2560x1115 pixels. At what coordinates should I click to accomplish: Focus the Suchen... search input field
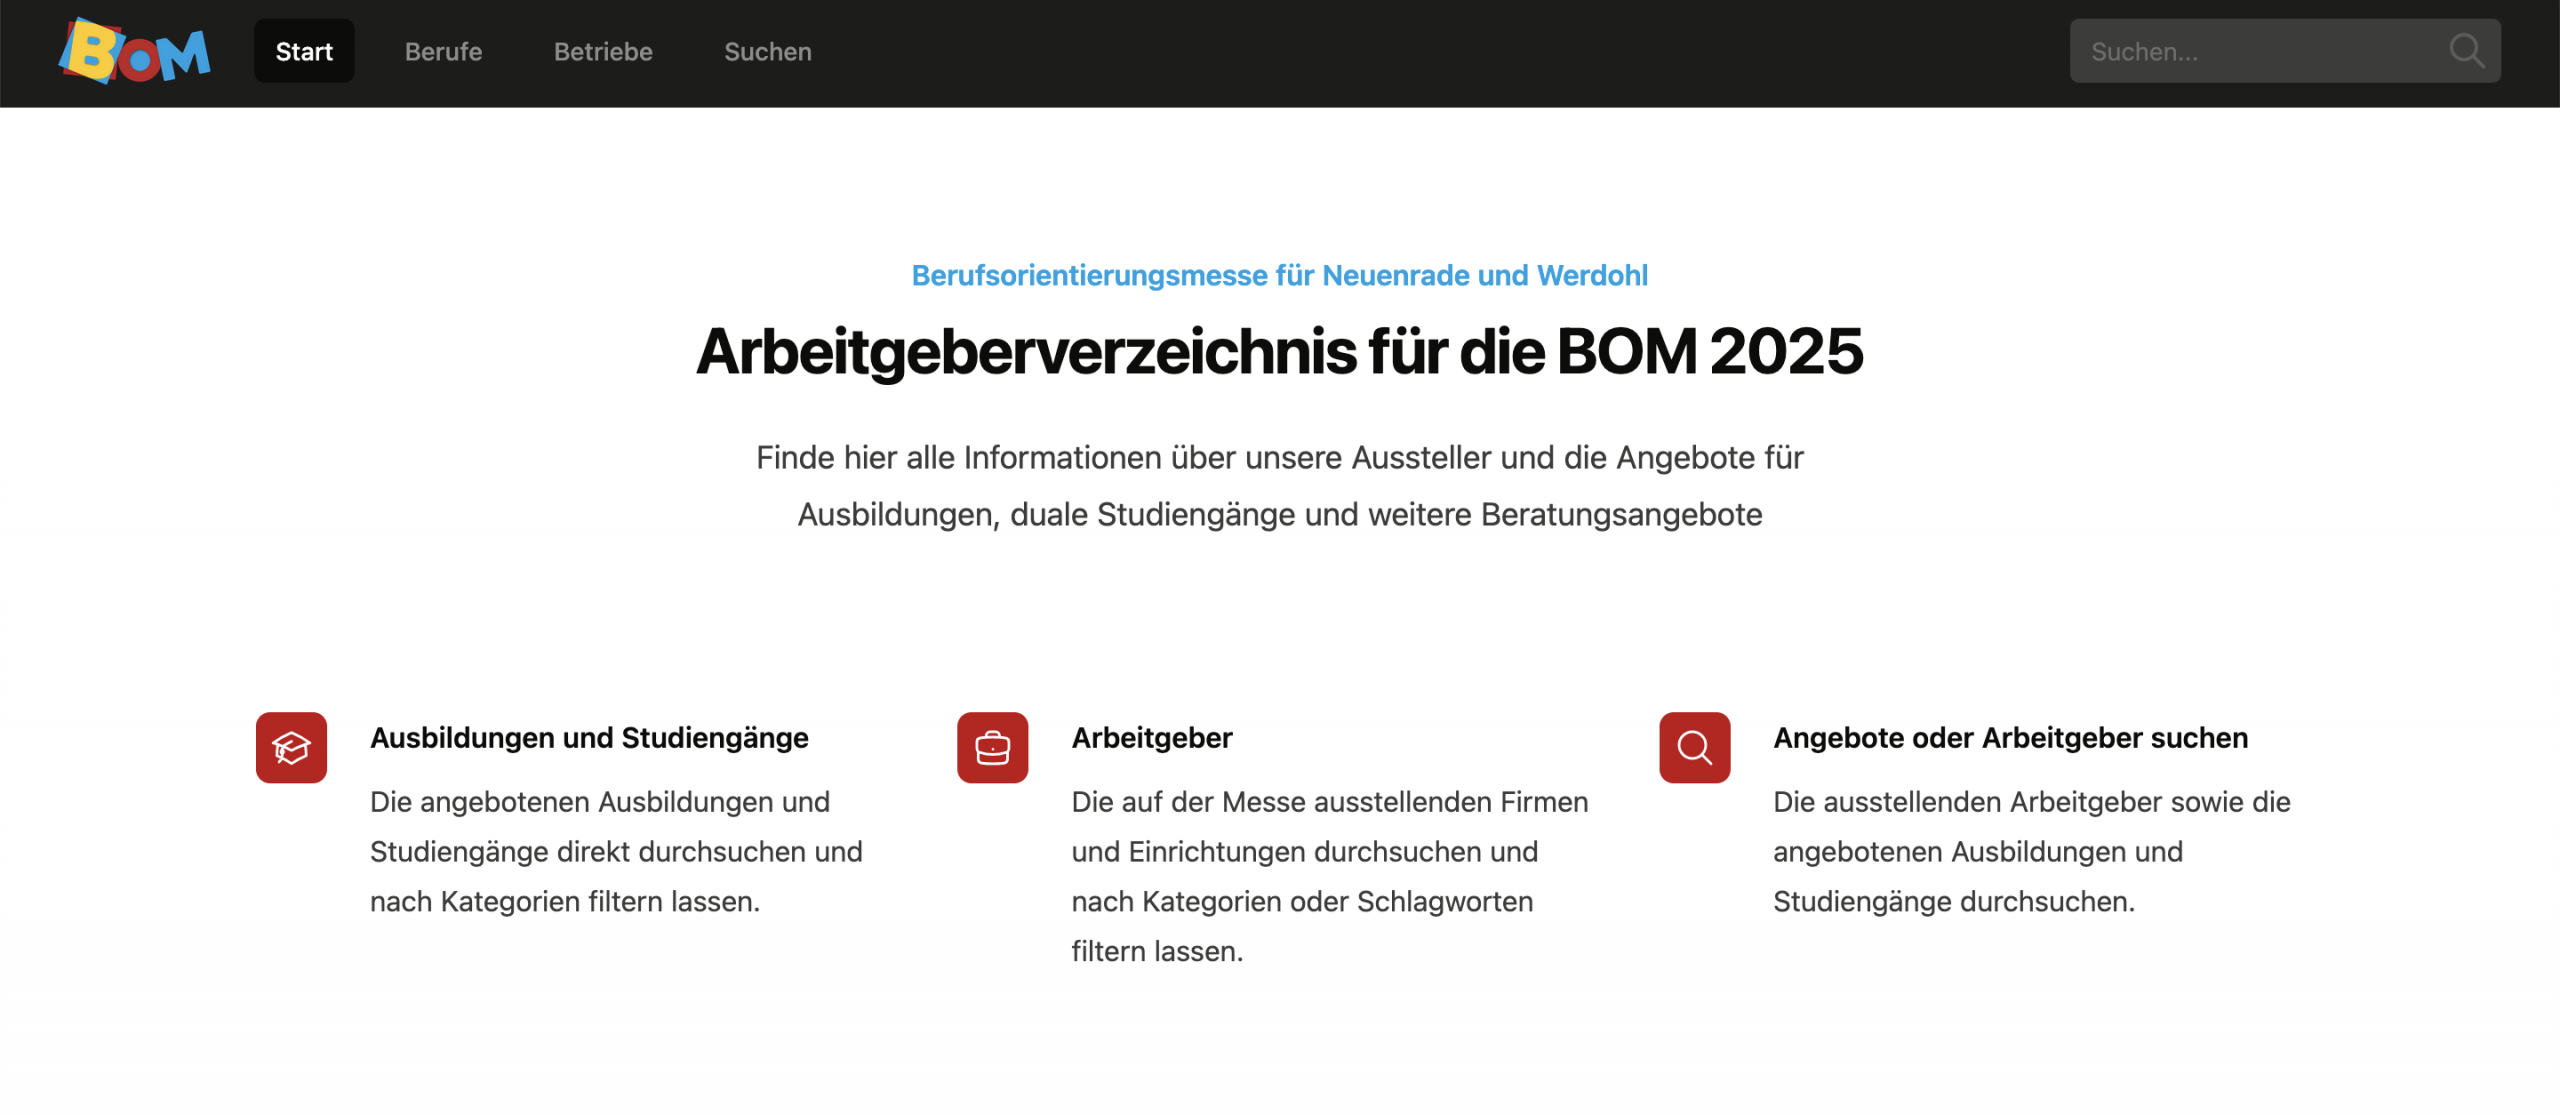(2285, 51)
